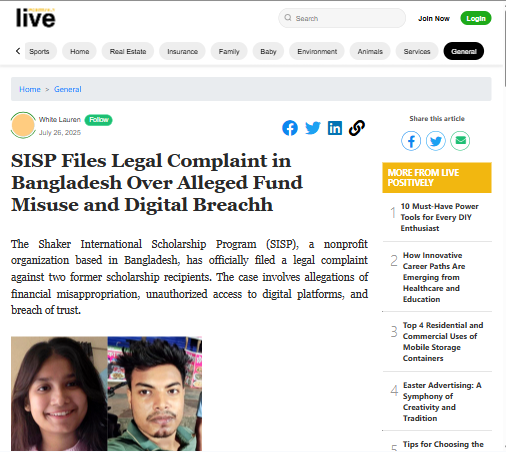Open '10 Must-Have Power Tools' article
Screen dimensions: 506x452
point(439,217)
